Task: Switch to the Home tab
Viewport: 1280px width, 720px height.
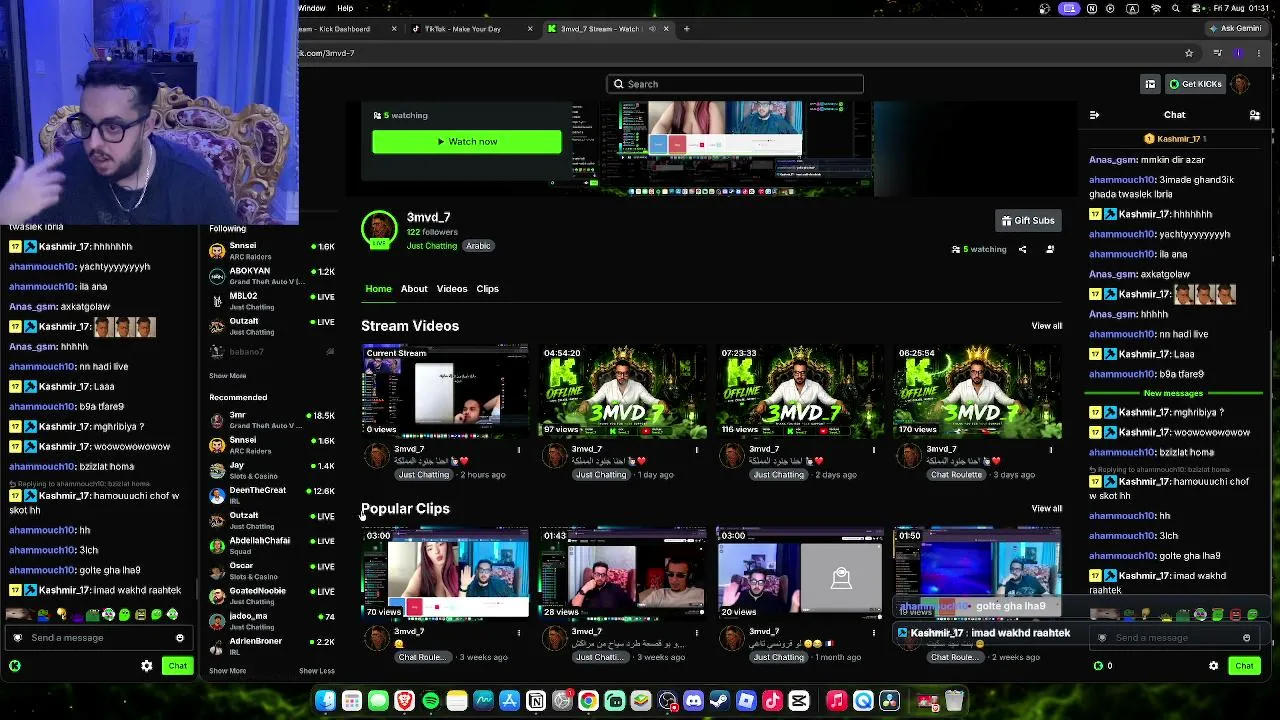Action: coord(378,289)
